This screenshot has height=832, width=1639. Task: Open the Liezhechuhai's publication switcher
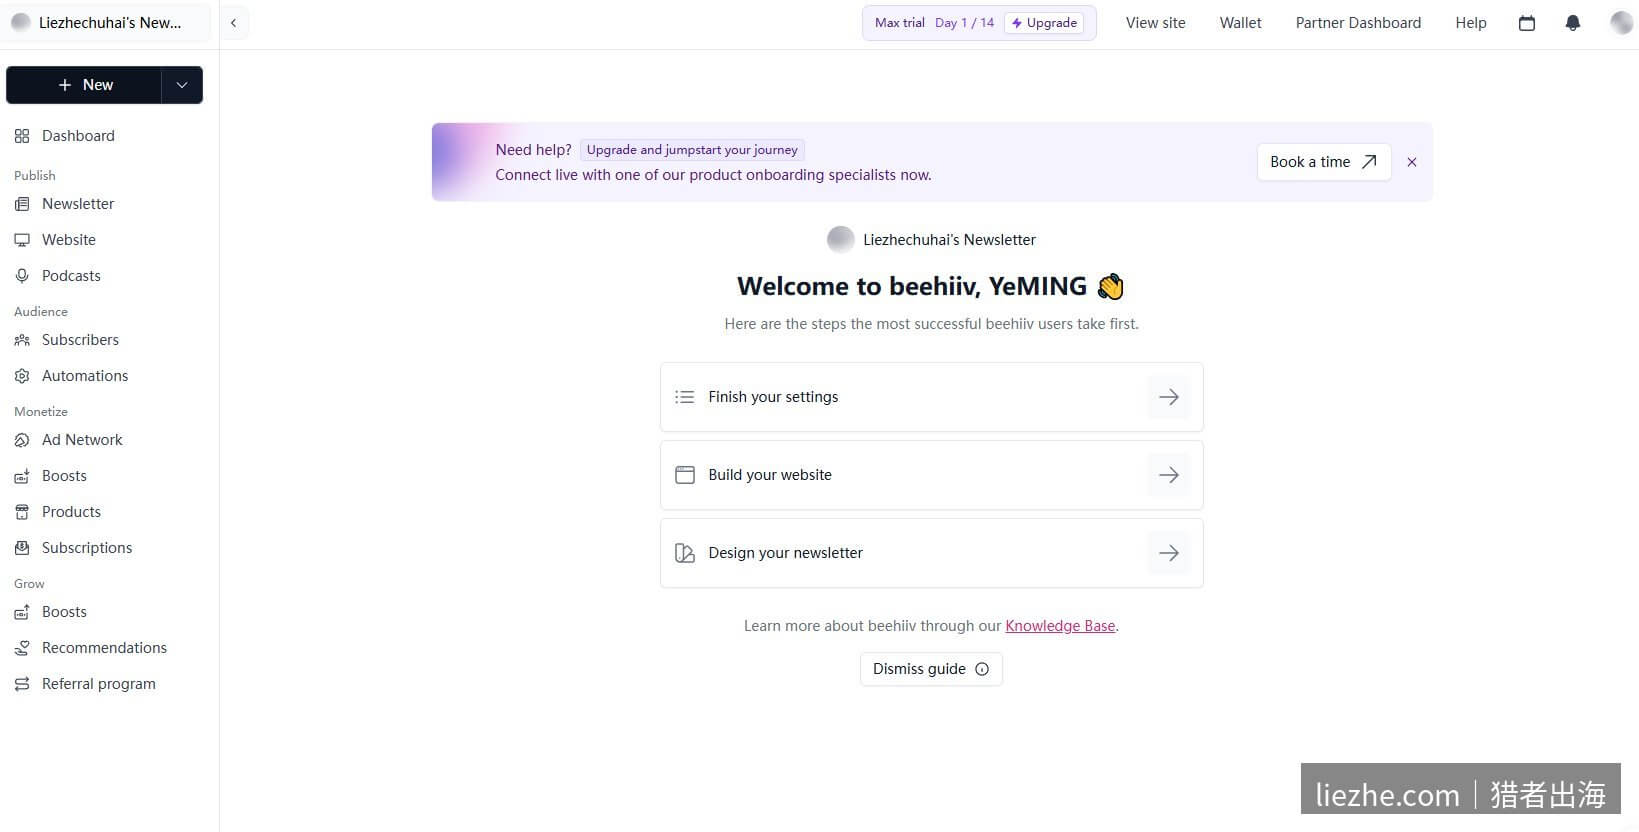pyautogui.click(x=105, y=23)
